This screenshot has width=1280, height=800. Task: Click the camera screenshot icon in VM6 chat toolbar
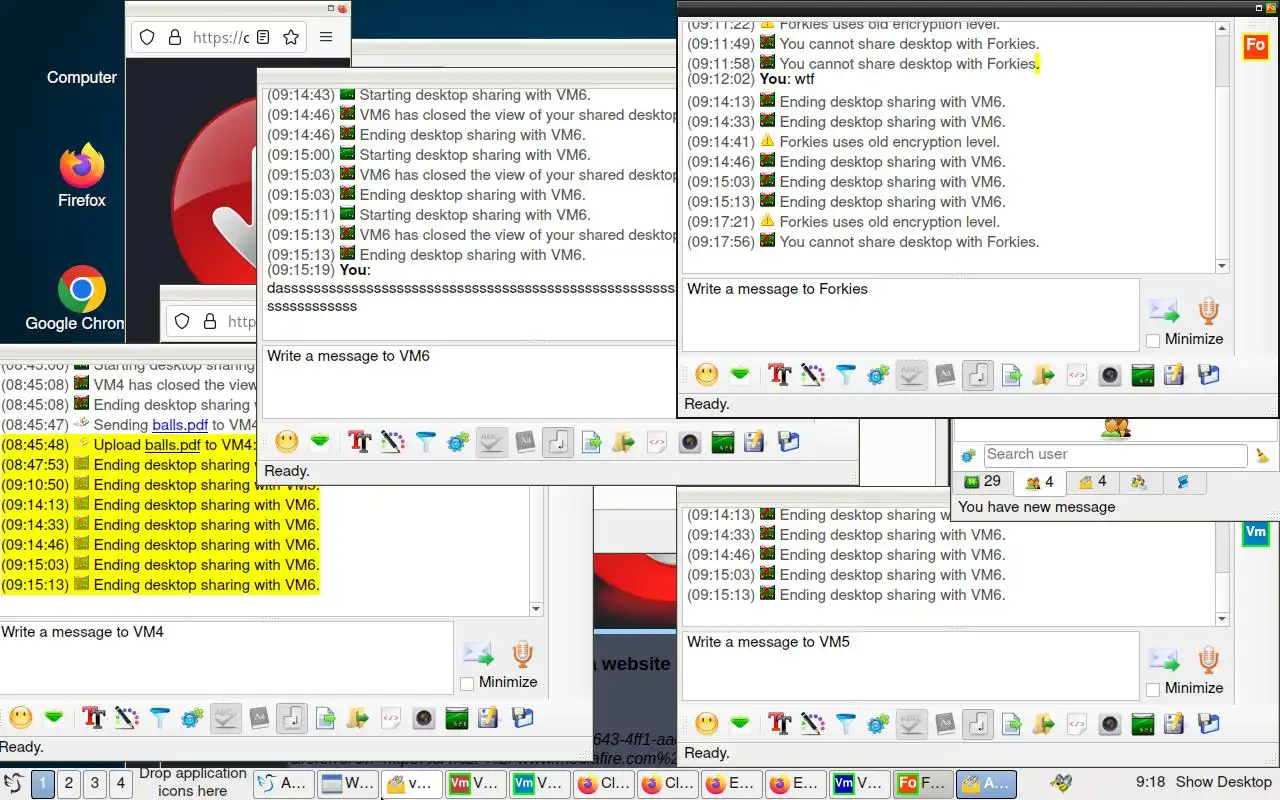coord(689,441)
